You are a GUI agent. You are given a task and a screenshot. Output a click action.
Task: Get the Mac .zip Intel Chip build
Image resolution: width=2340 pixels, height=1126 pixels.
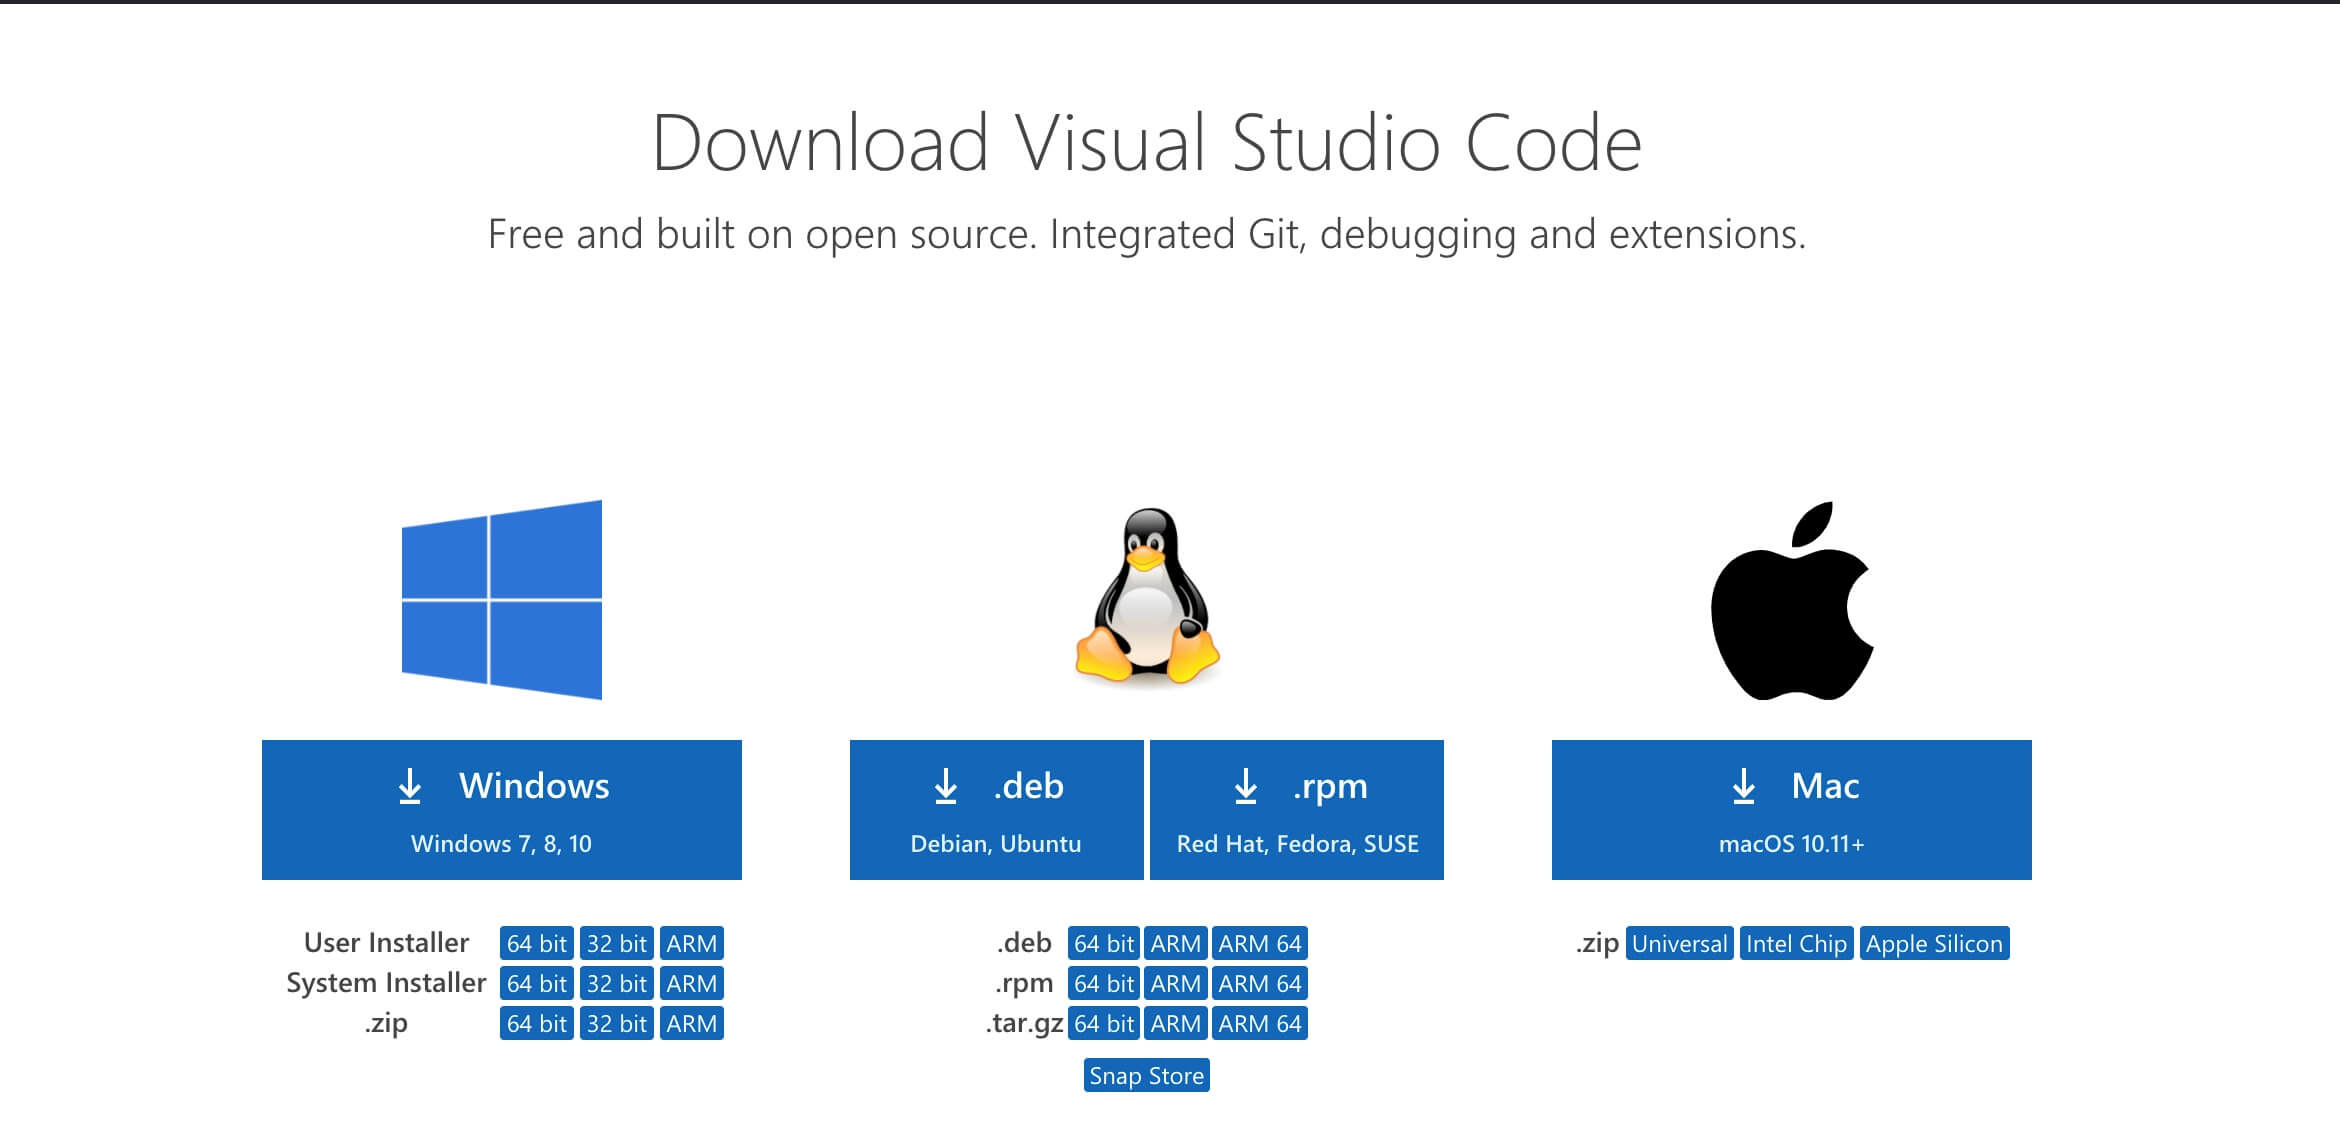(1797, 943)
